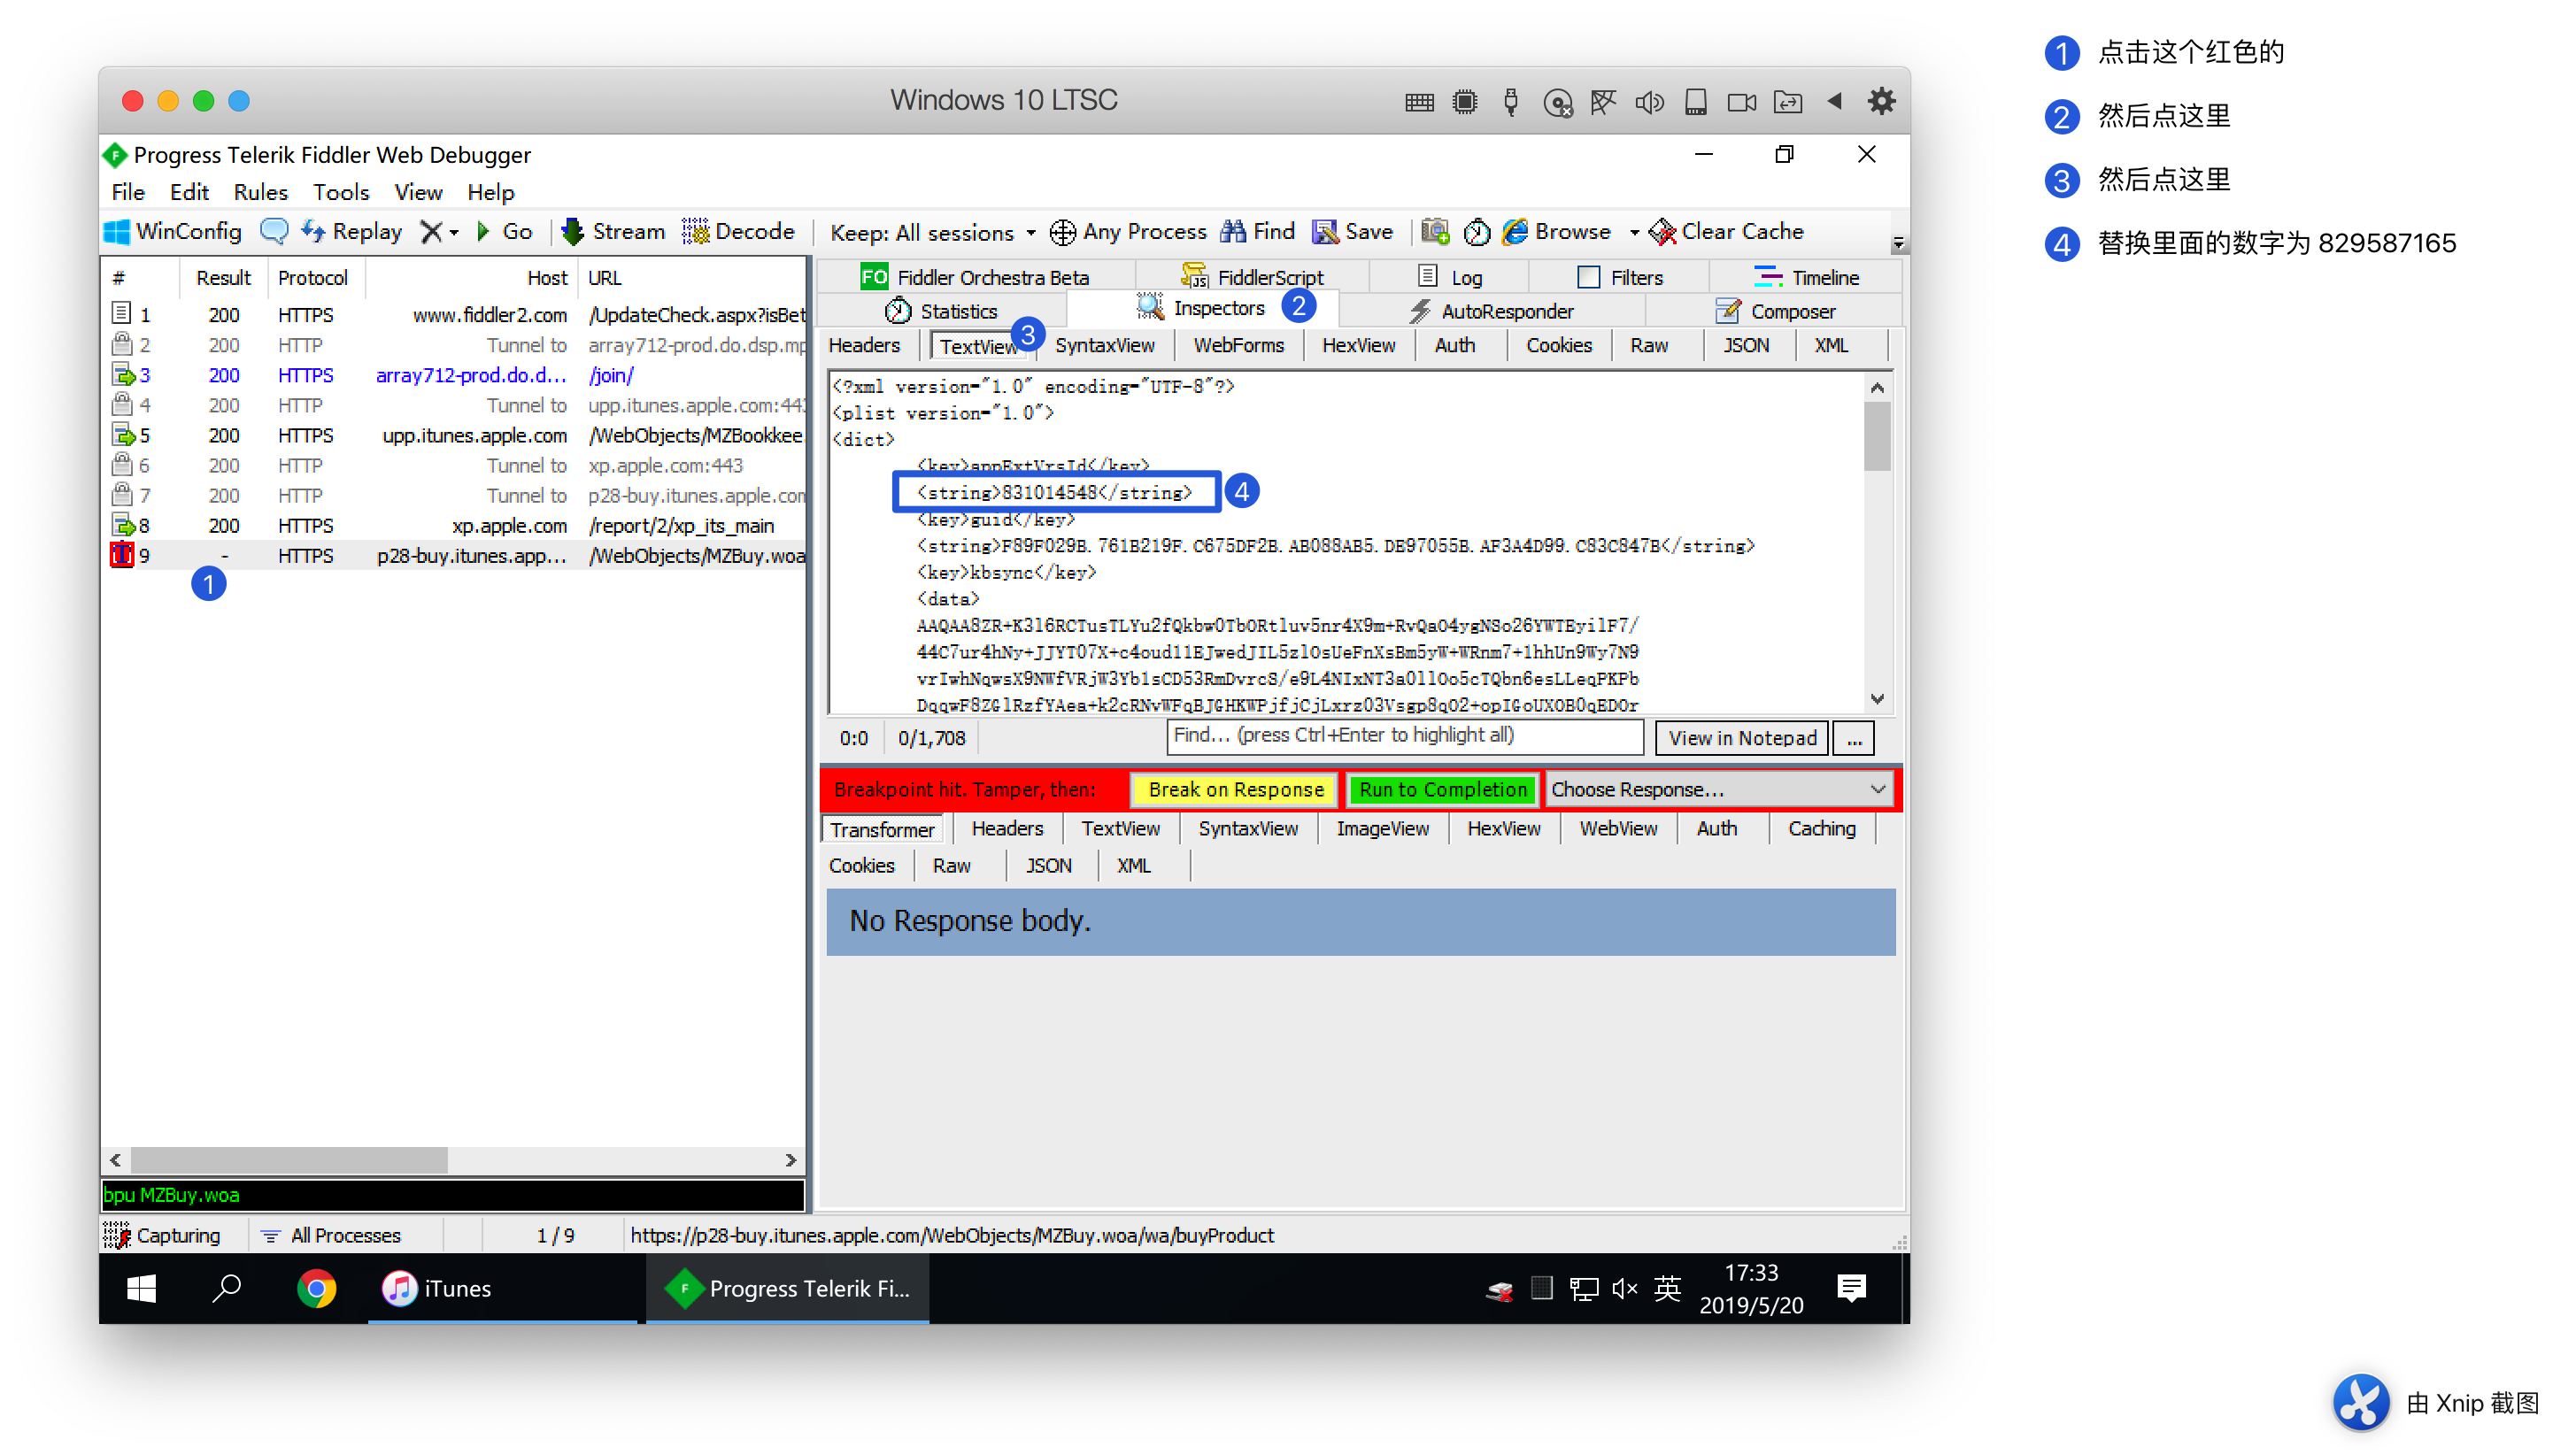Click the taskbar search magnifier icon
Viewport: 2576px width, 1455px height.
click(x=226, y=1288)
